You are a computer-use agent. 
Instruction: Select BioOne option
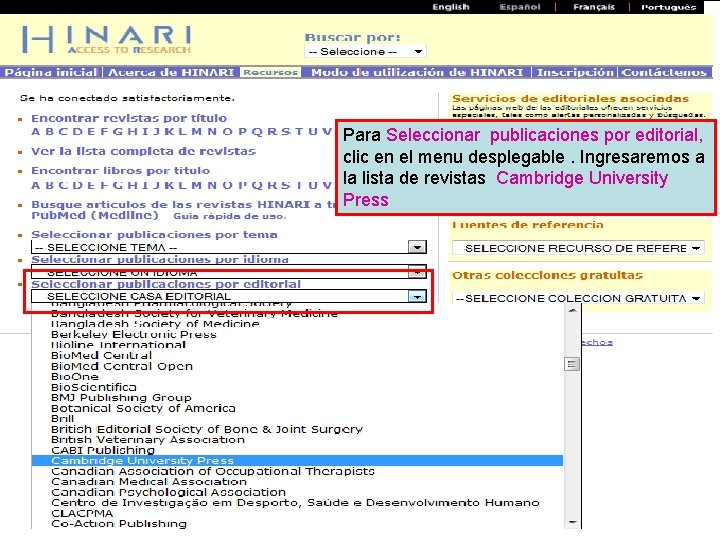[75, 377]
